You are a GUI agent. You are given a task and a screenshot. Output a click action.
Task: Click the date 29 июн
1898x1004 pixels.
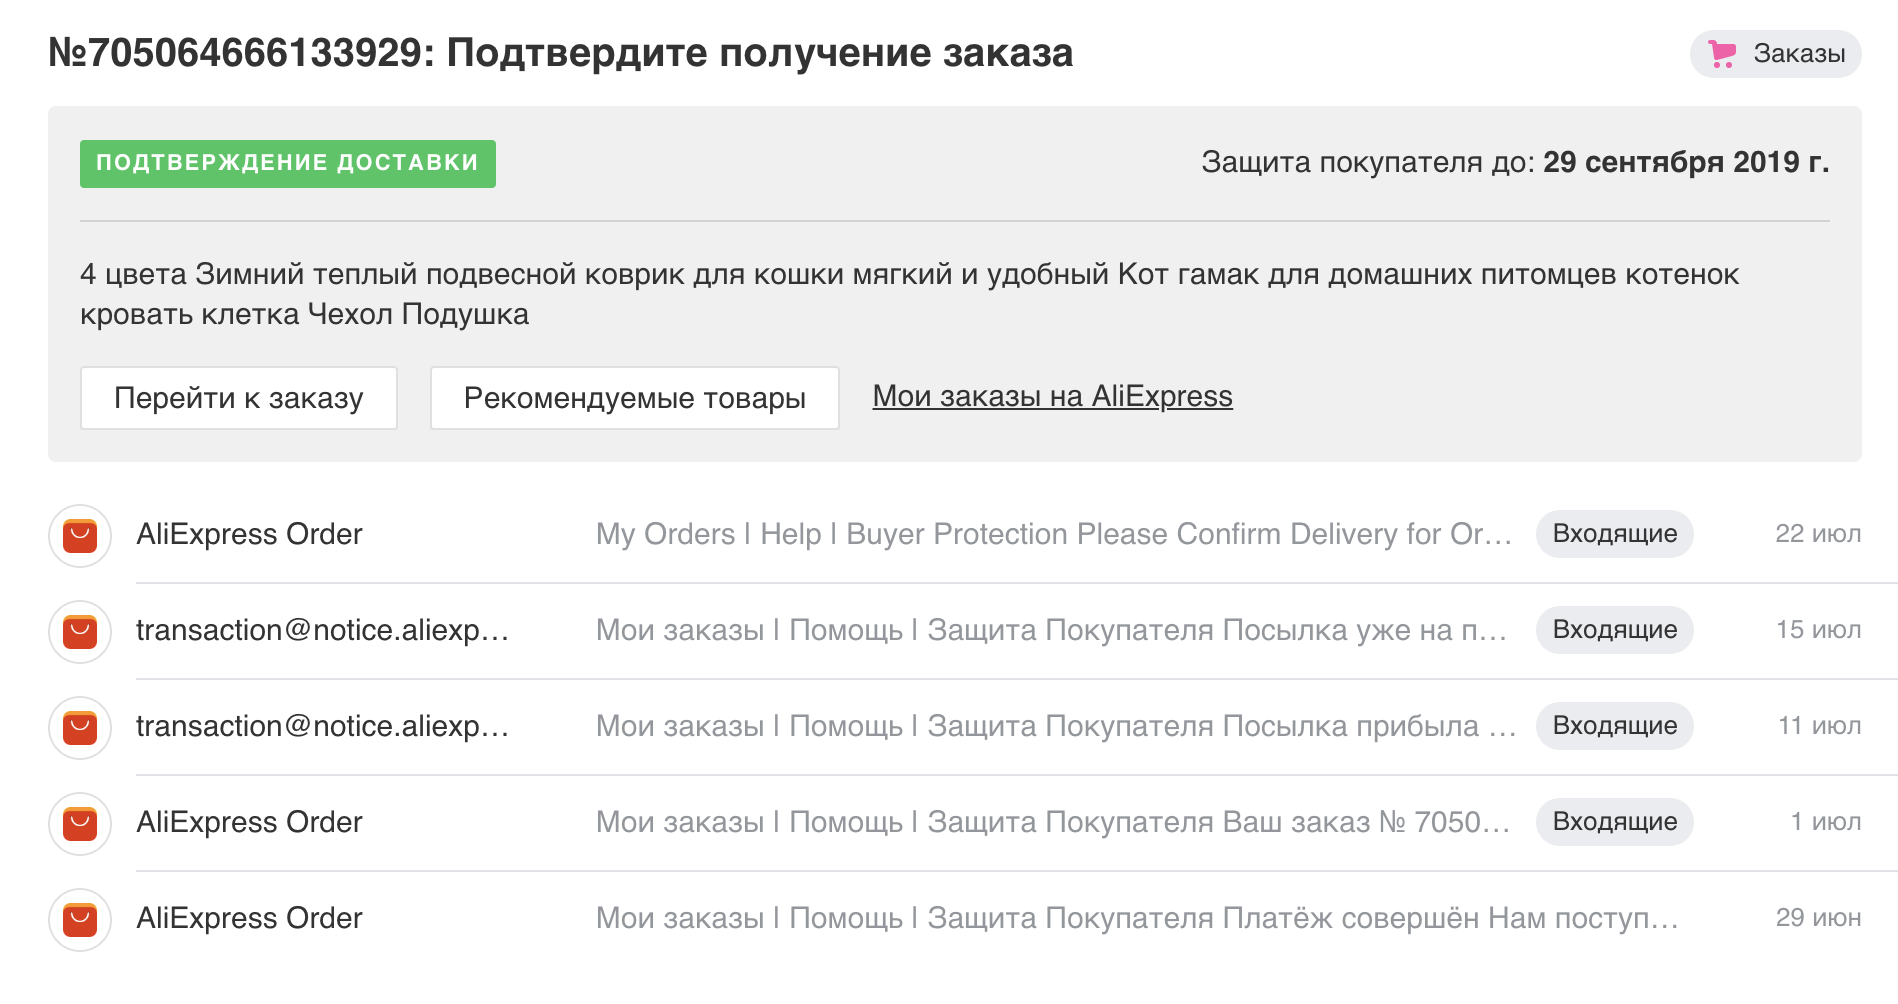pyautogui.click(x=1818, y=918)
